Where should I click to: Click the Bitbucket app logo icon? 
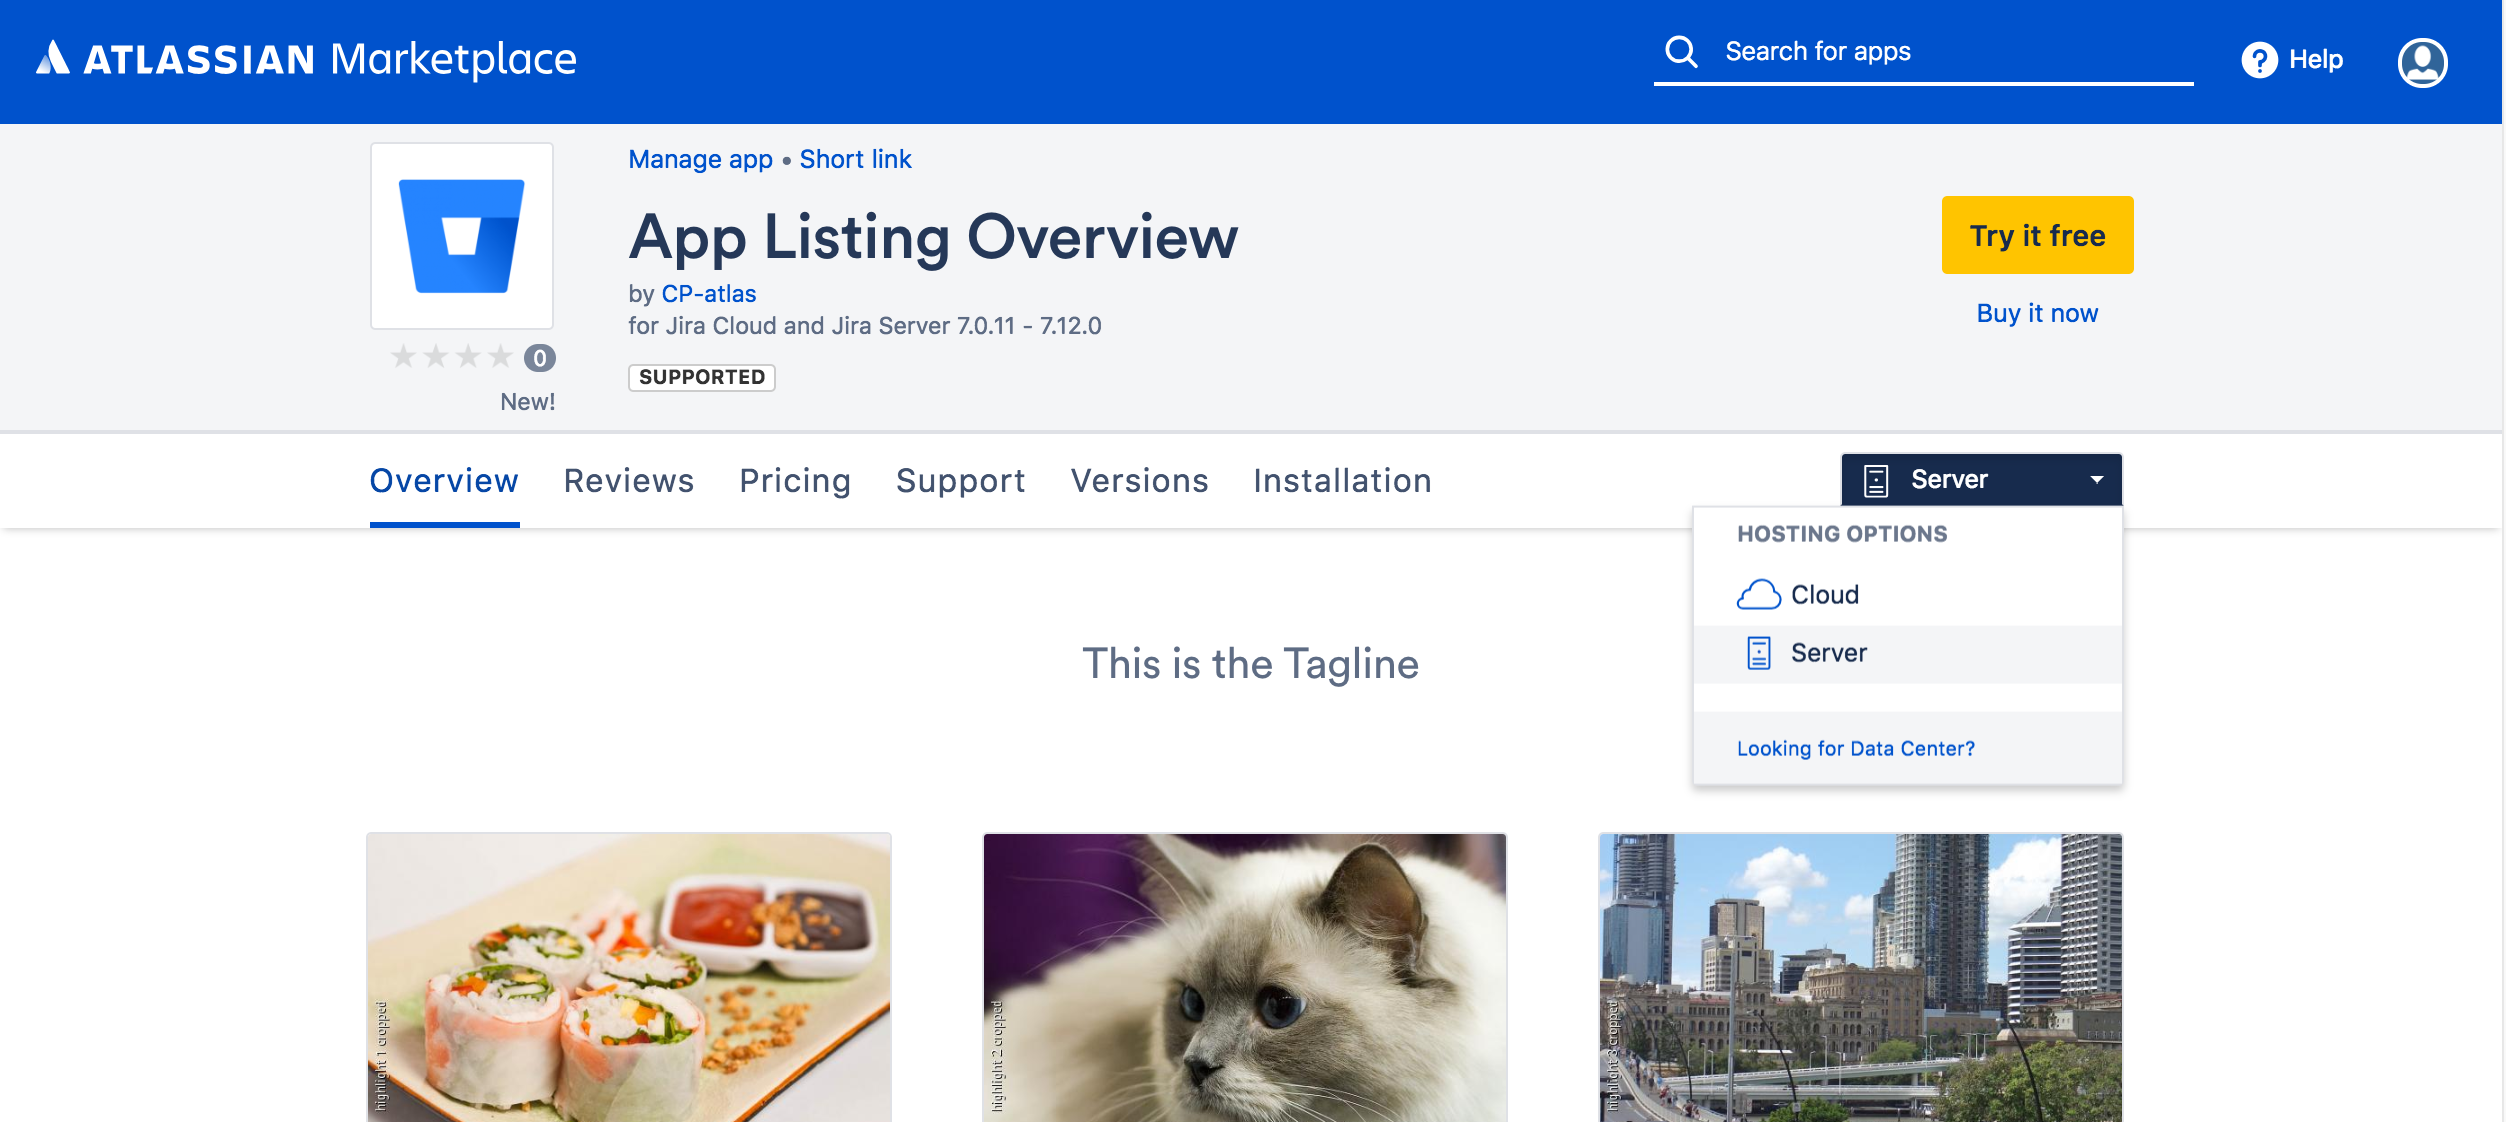pyautogui.click(x=462, y=236)
